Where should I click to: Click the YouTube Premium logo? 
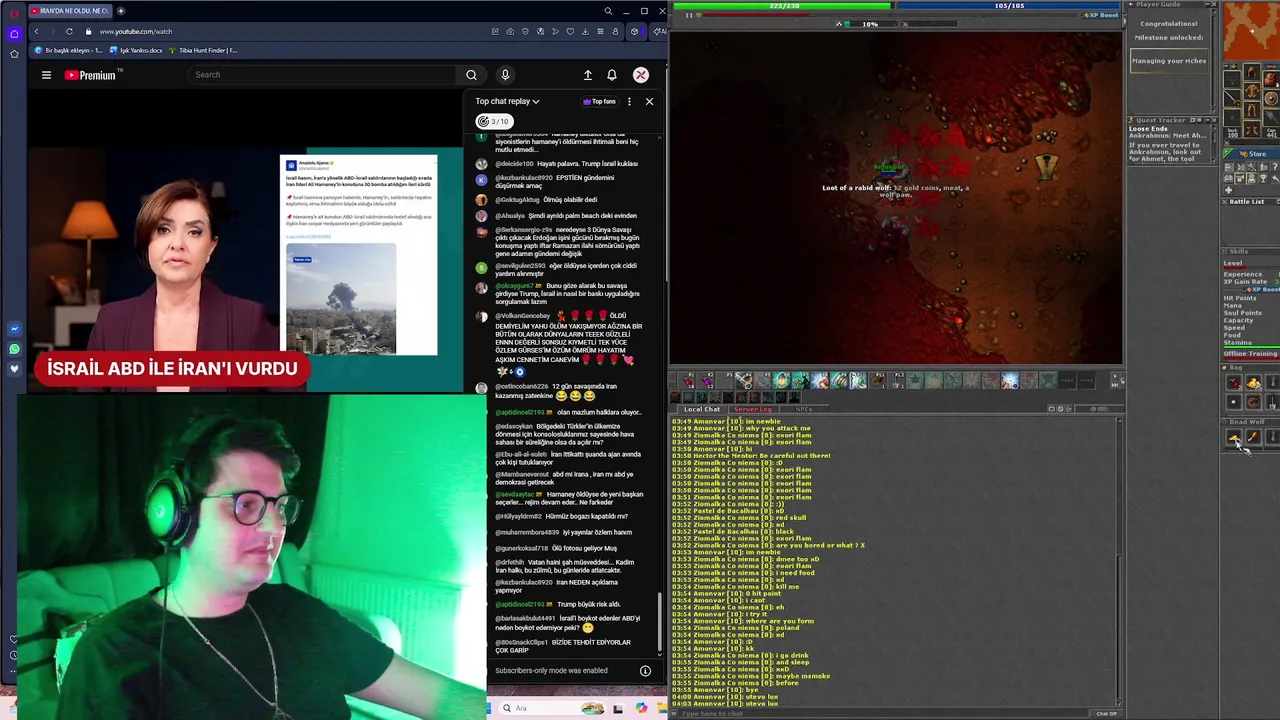pyautogui.click(x=94, y=75)
